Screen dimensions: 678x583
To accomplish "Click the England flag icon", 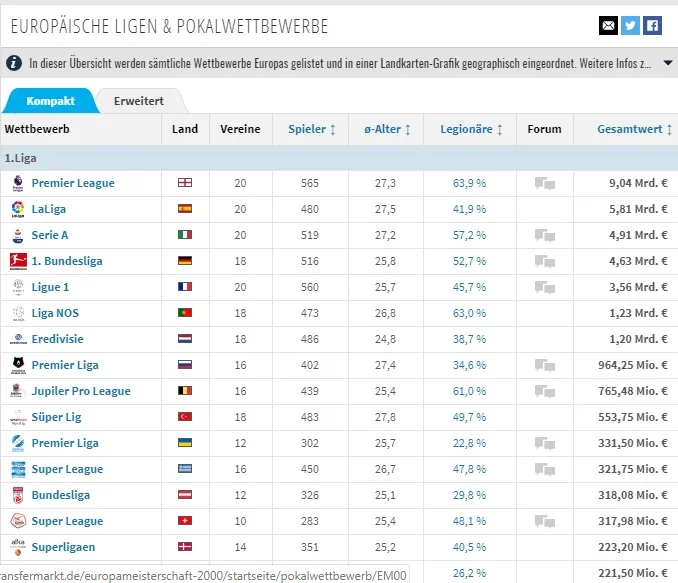I will 184,183.
